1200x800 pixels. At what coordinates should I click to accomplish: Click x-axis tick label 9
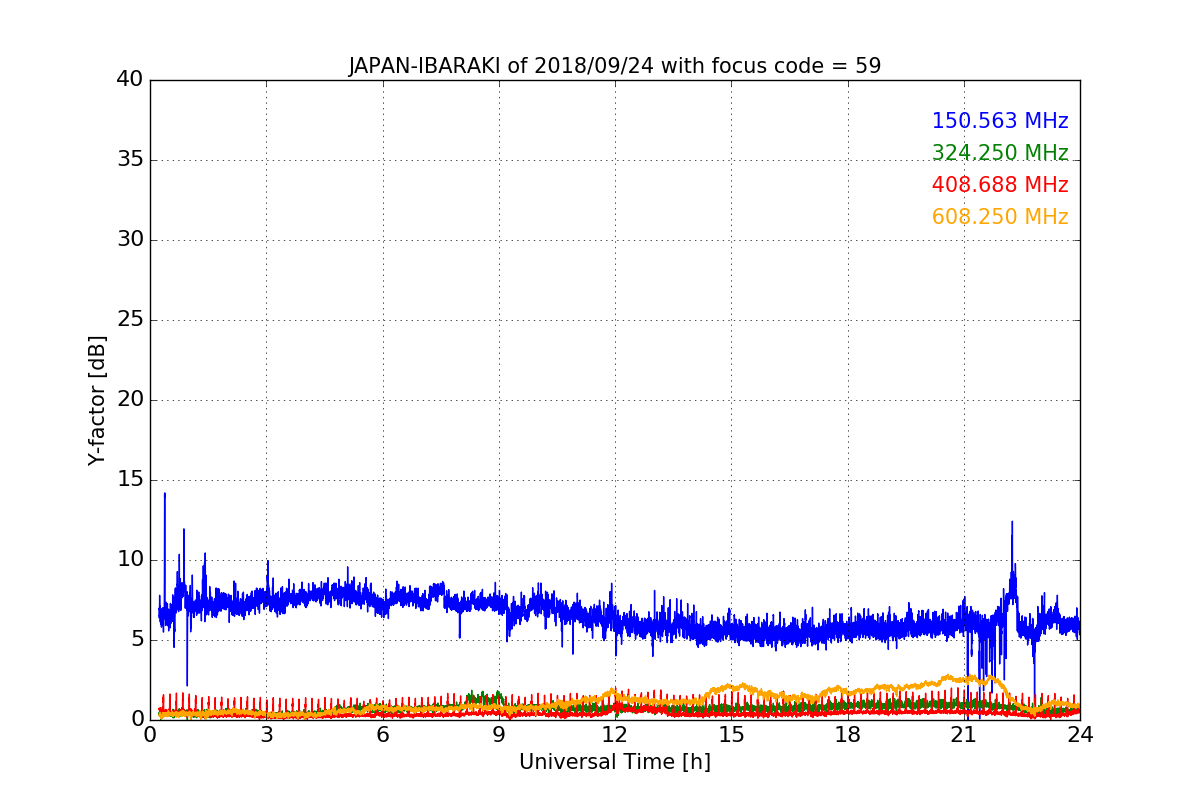tap(499, 734)
